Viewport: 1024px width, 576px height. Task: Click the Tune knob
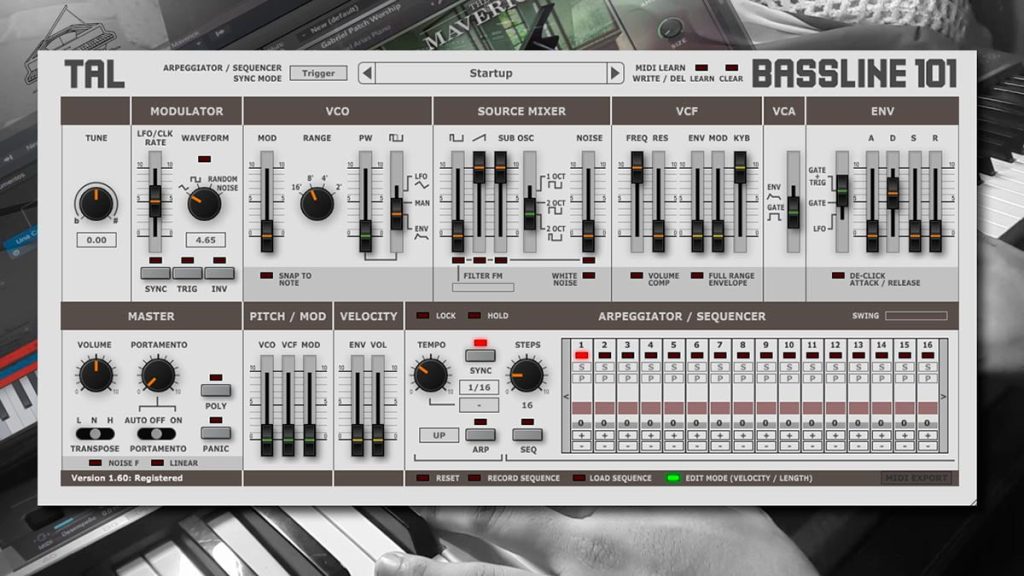point(96,203)
